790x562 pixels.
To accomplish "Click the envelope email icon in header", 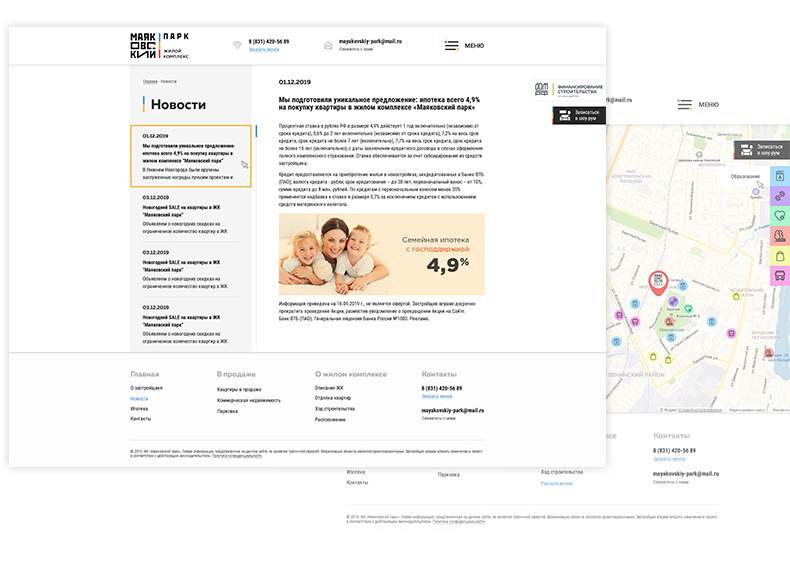I will (x=327, y=45).
